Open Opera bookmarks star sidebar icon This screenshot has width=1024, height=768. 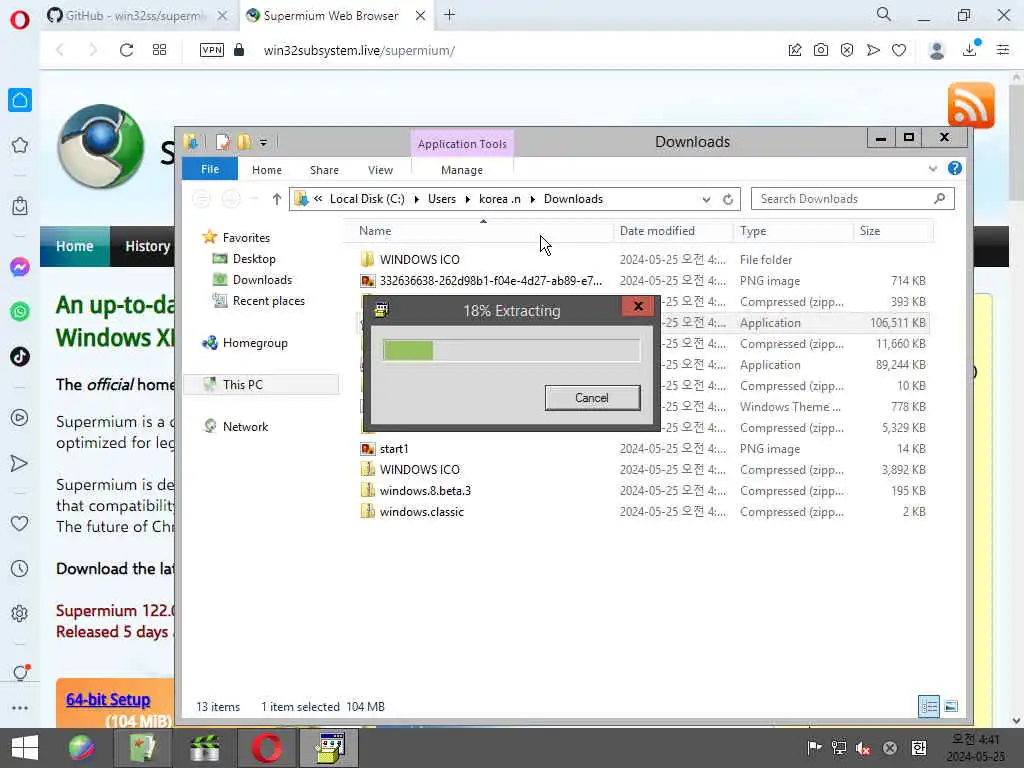20,145
